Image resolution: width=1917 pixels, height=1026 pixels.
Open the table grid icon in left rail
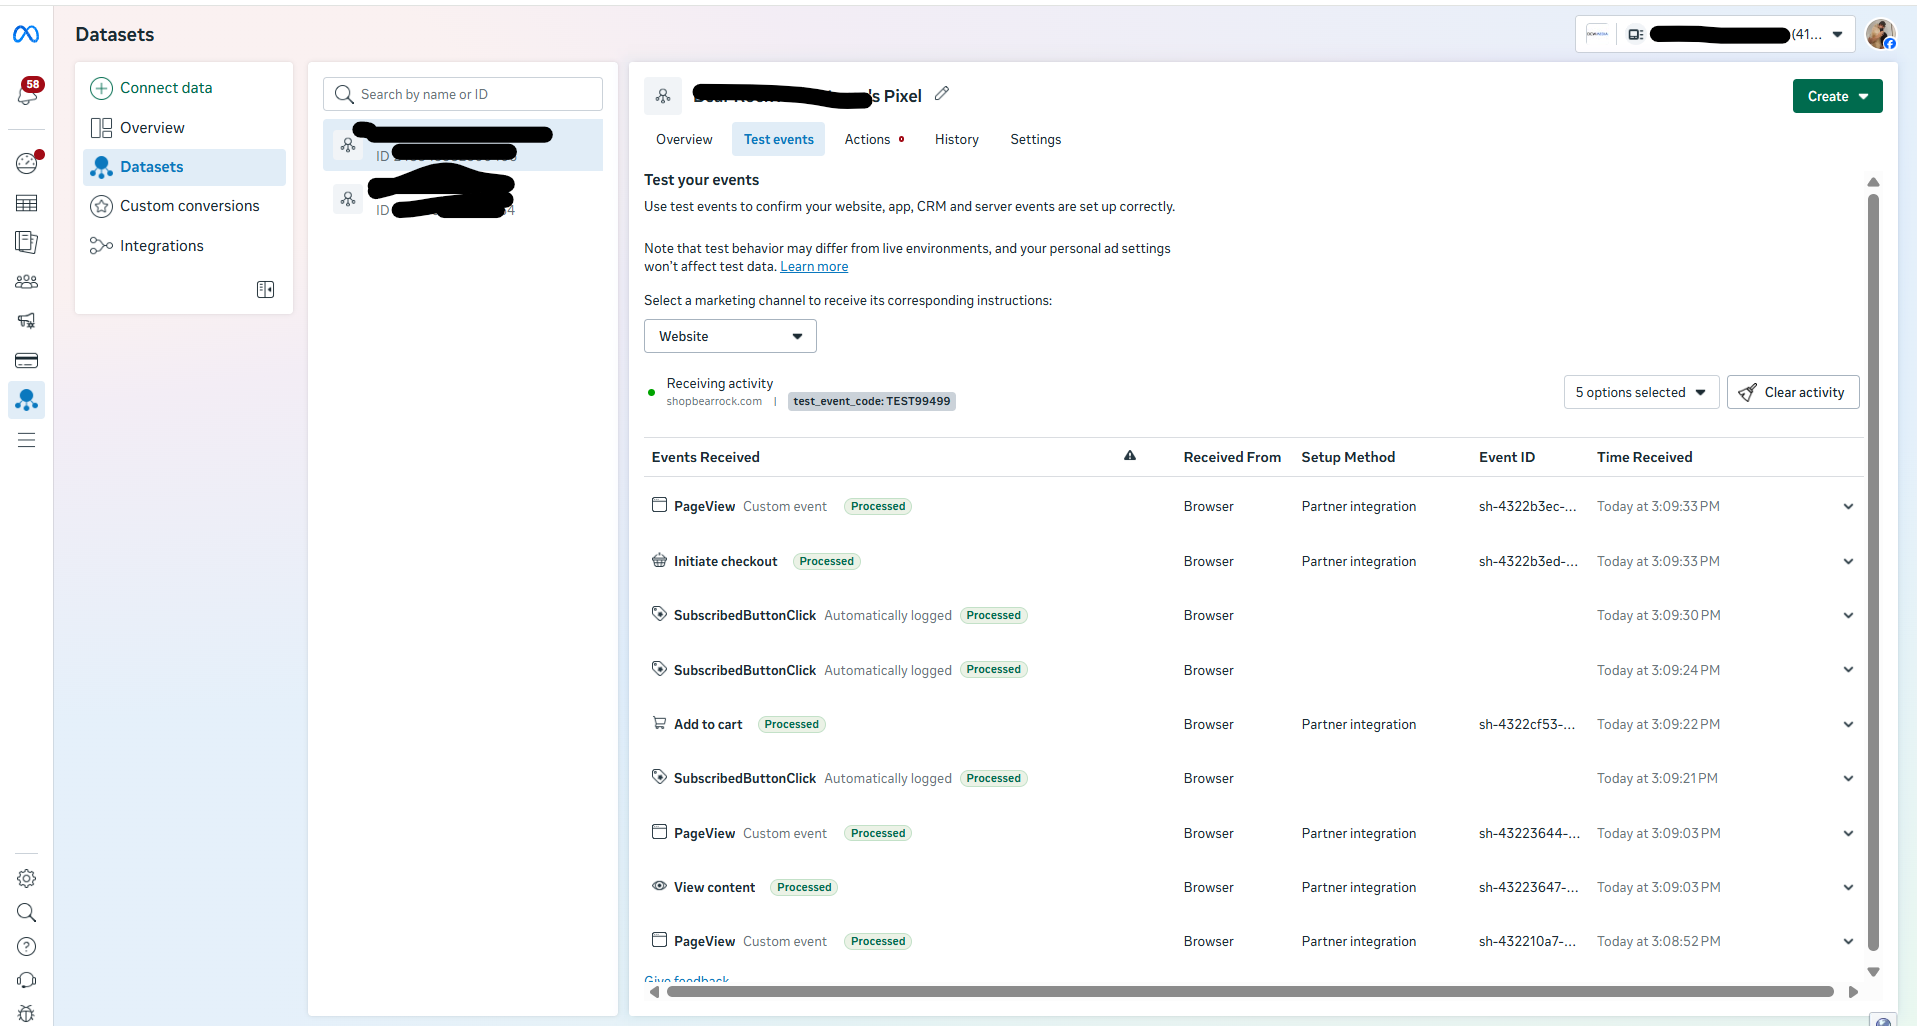pyautogui.click(x=27, y=203)
